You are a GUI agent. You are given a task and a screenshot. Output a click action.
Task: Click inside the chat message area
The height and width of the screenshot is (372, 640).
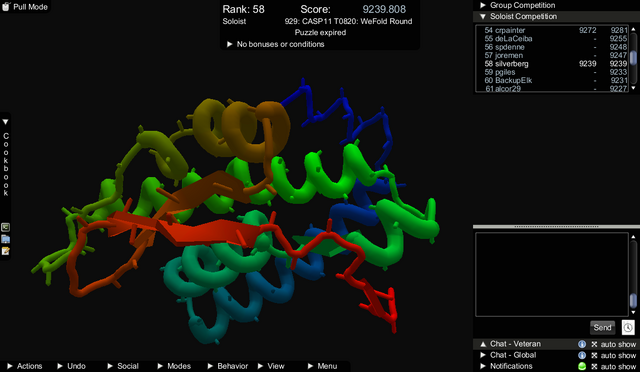(551, 274)
